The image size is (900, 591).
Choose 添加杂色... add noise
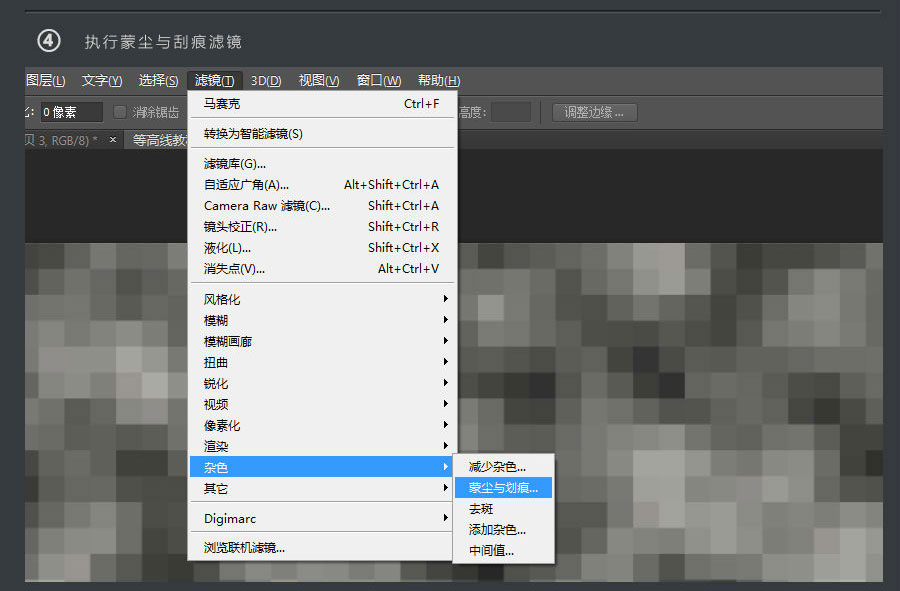click(503, 530)
